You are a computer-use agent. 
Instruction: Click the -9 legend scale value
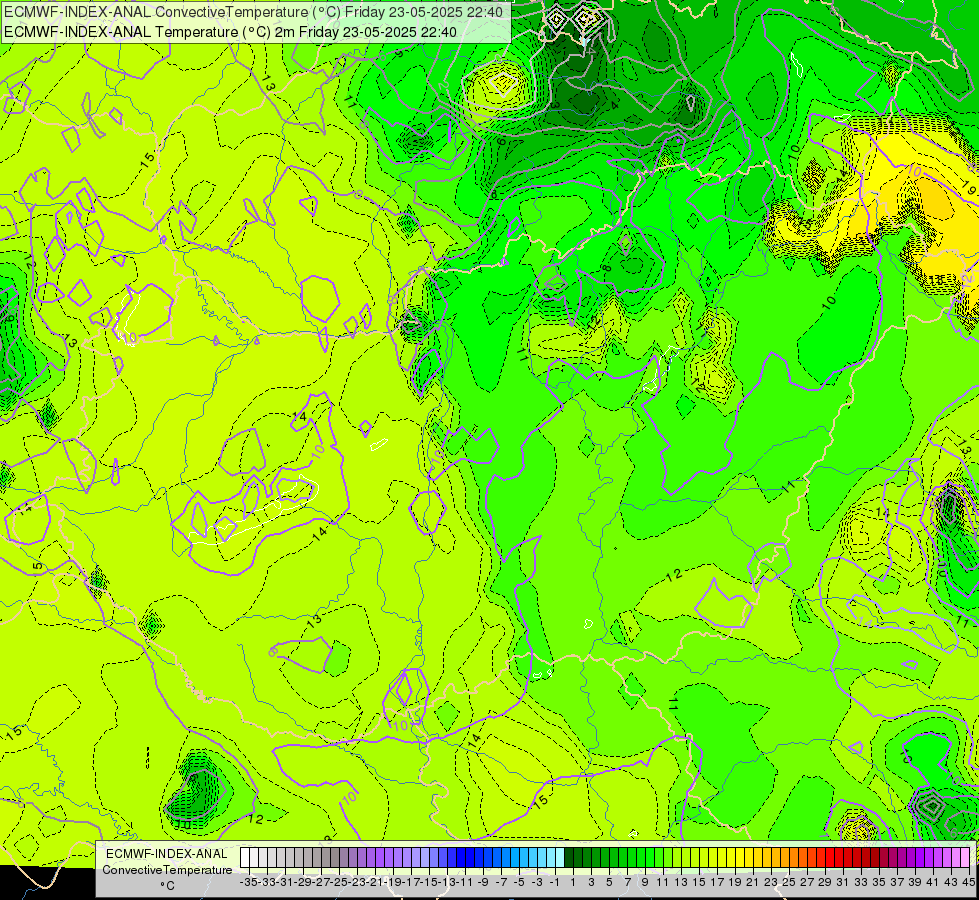click(x=483, y=882)
